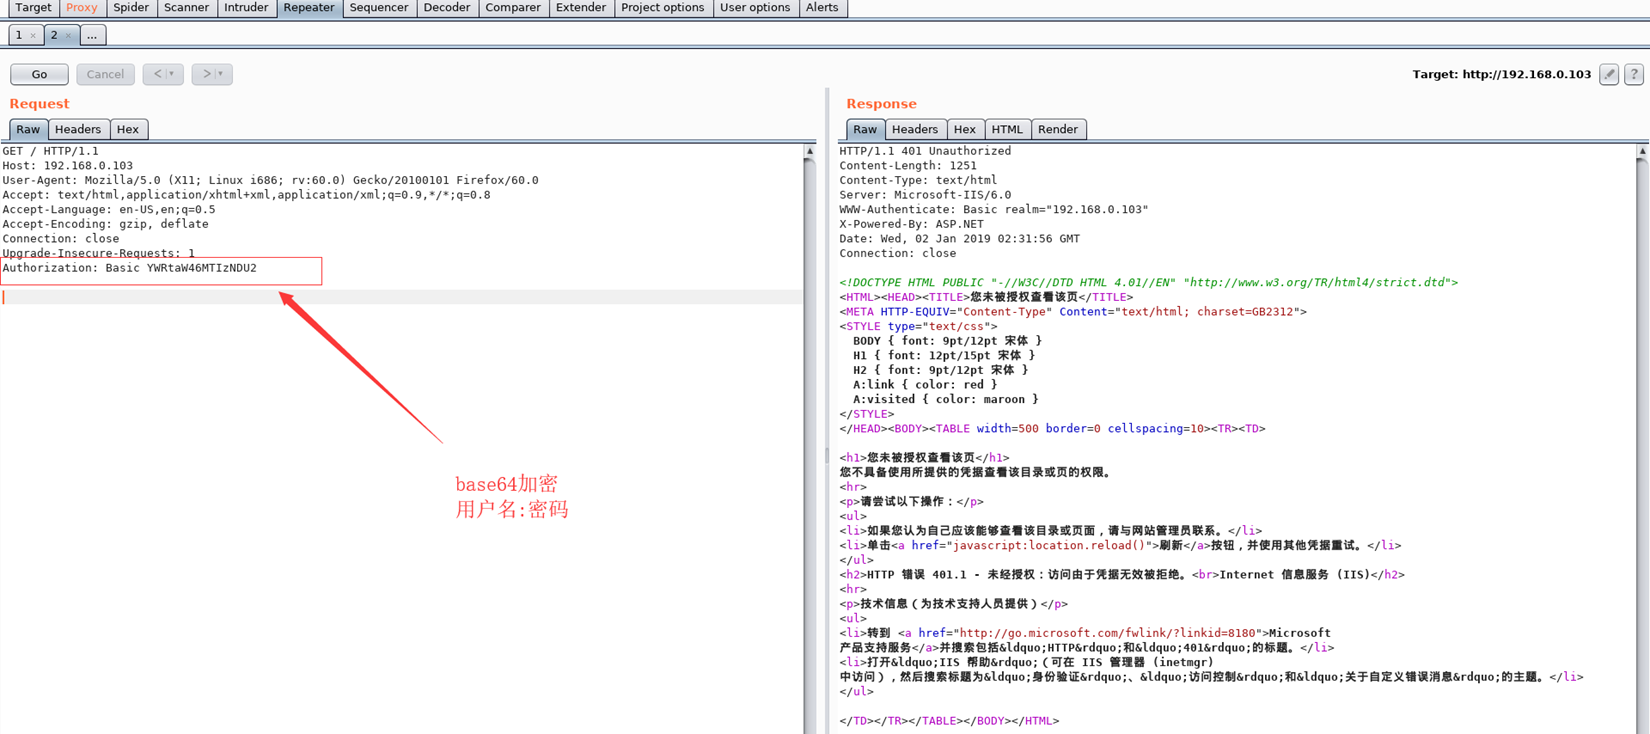The height and width of the screenshot is (734, 1650).
Task: Click the Upgrade-Insecure-Requests header line
Action: [99, 254]
